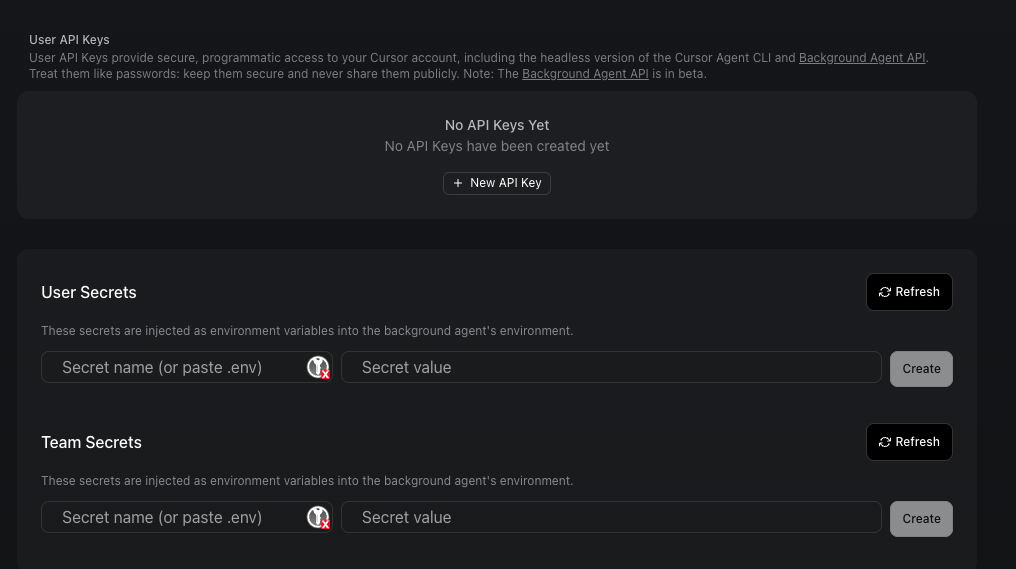Image resolution: width=1016 pixels, height=569 pixels.
Task: Click the User Secrets heading
Action: [89, 292]
